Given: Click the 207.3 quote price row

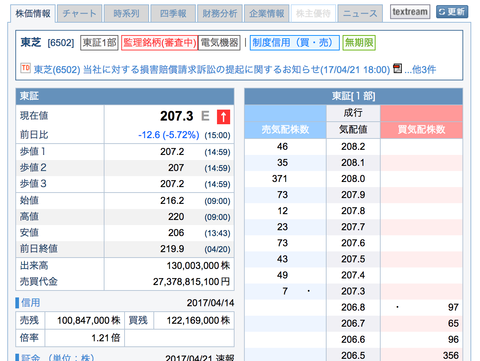Looking at the screenshot, I should [x=353, y=291].
